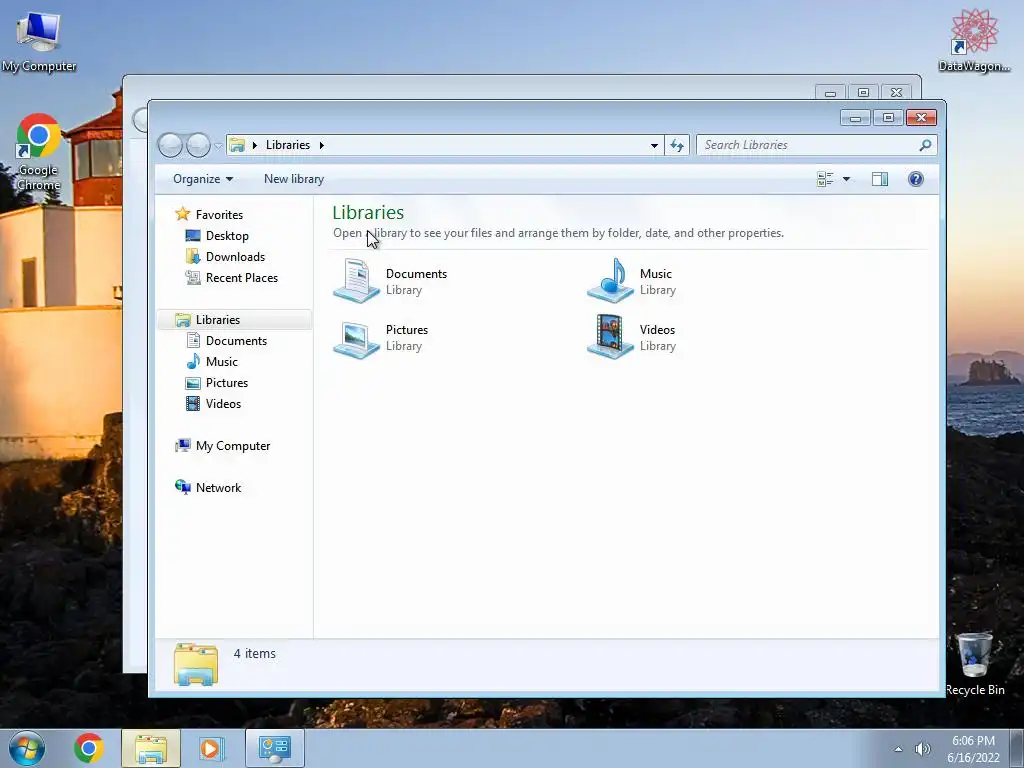The image size is (1024, 768).
Task: Select the DataWagon desktop shortcut
Action: click(974, 40)
